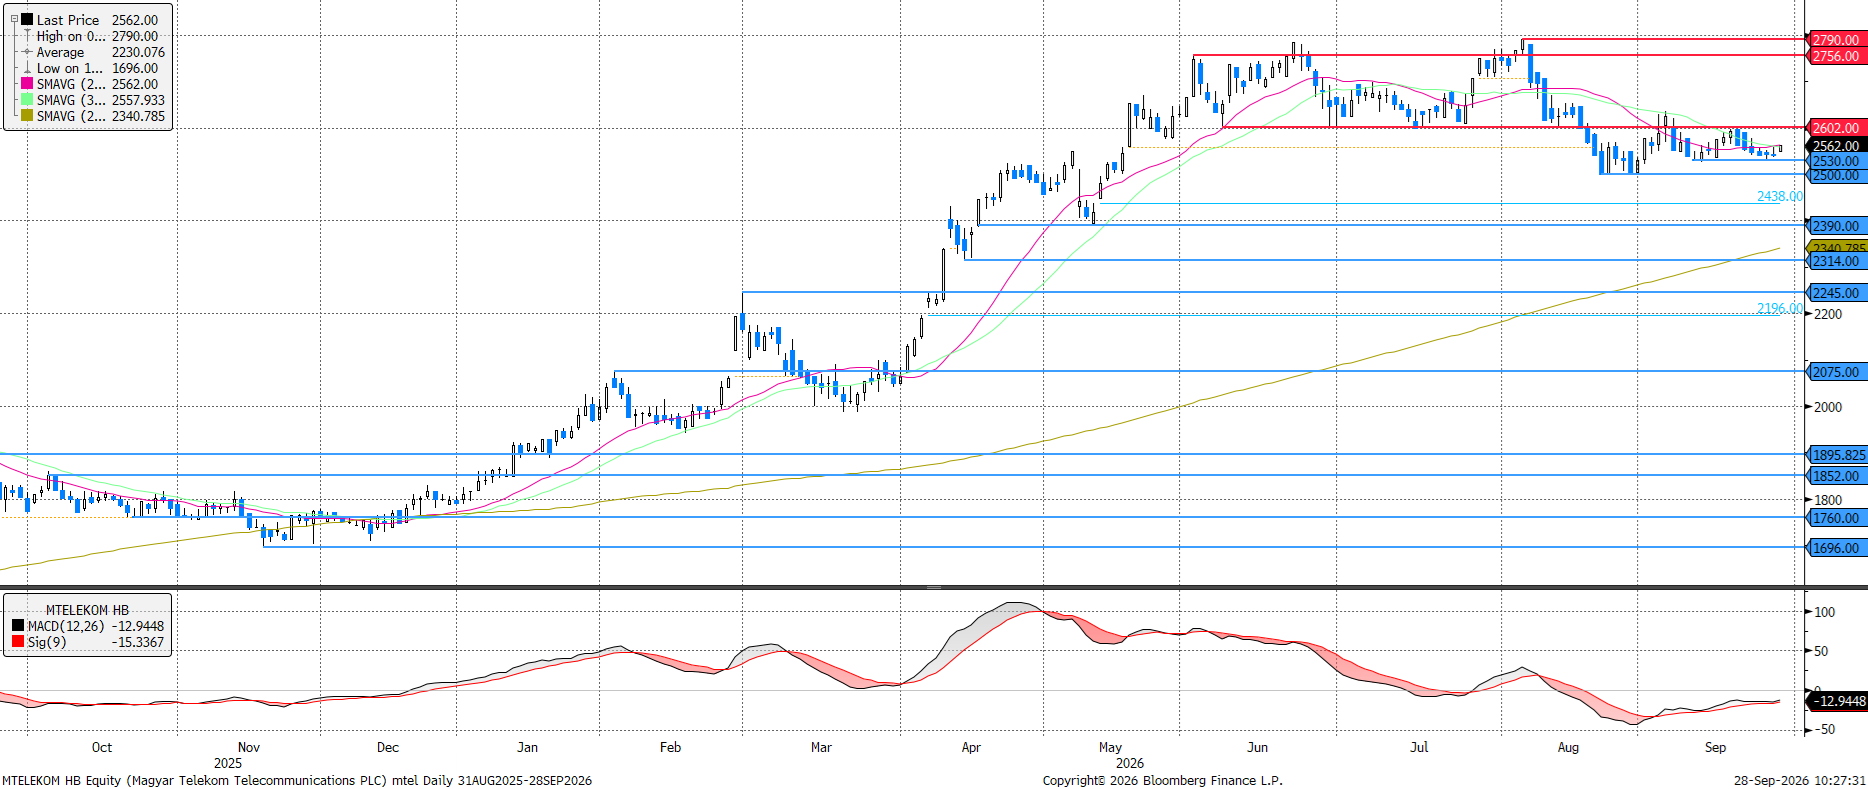Select the 2790.00 red price label

pyautogui.click(x=1838, y=40)
